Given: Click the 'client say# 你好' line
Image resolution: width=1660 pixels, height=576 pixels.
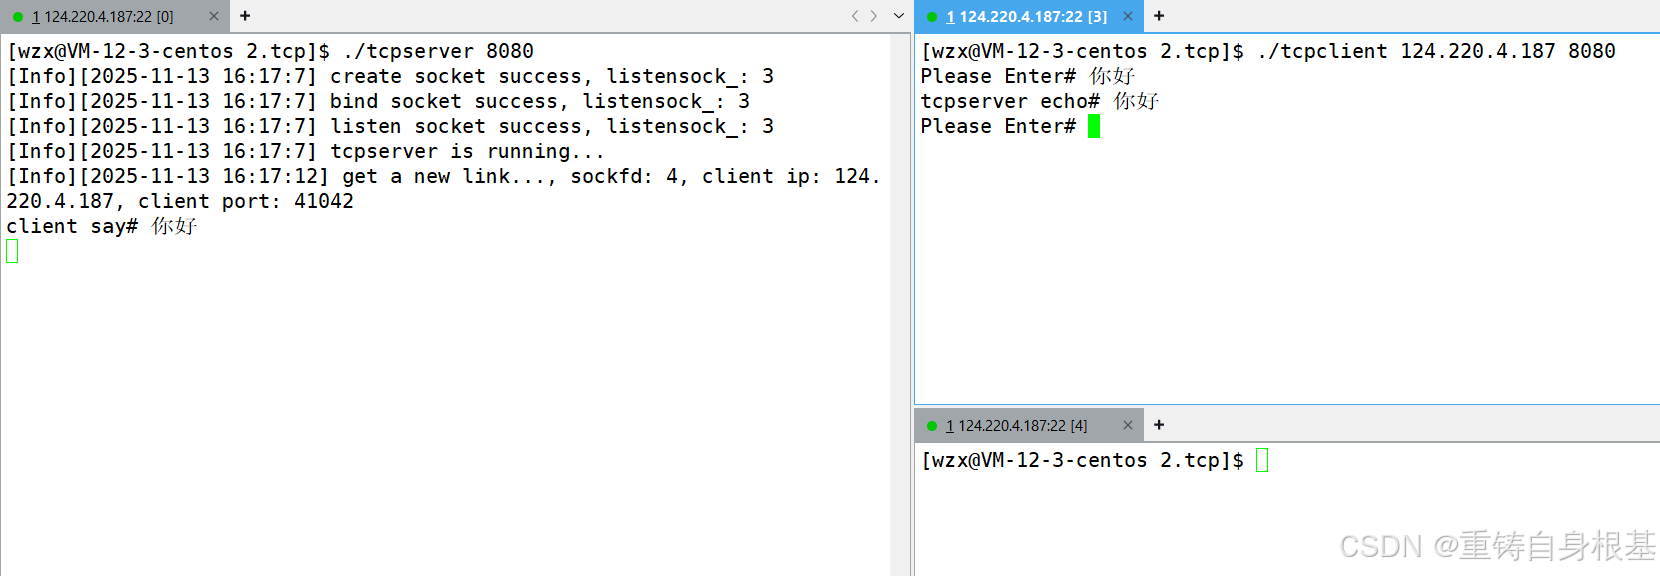Looking at the screenshot, I should click(x=102, y=226).
